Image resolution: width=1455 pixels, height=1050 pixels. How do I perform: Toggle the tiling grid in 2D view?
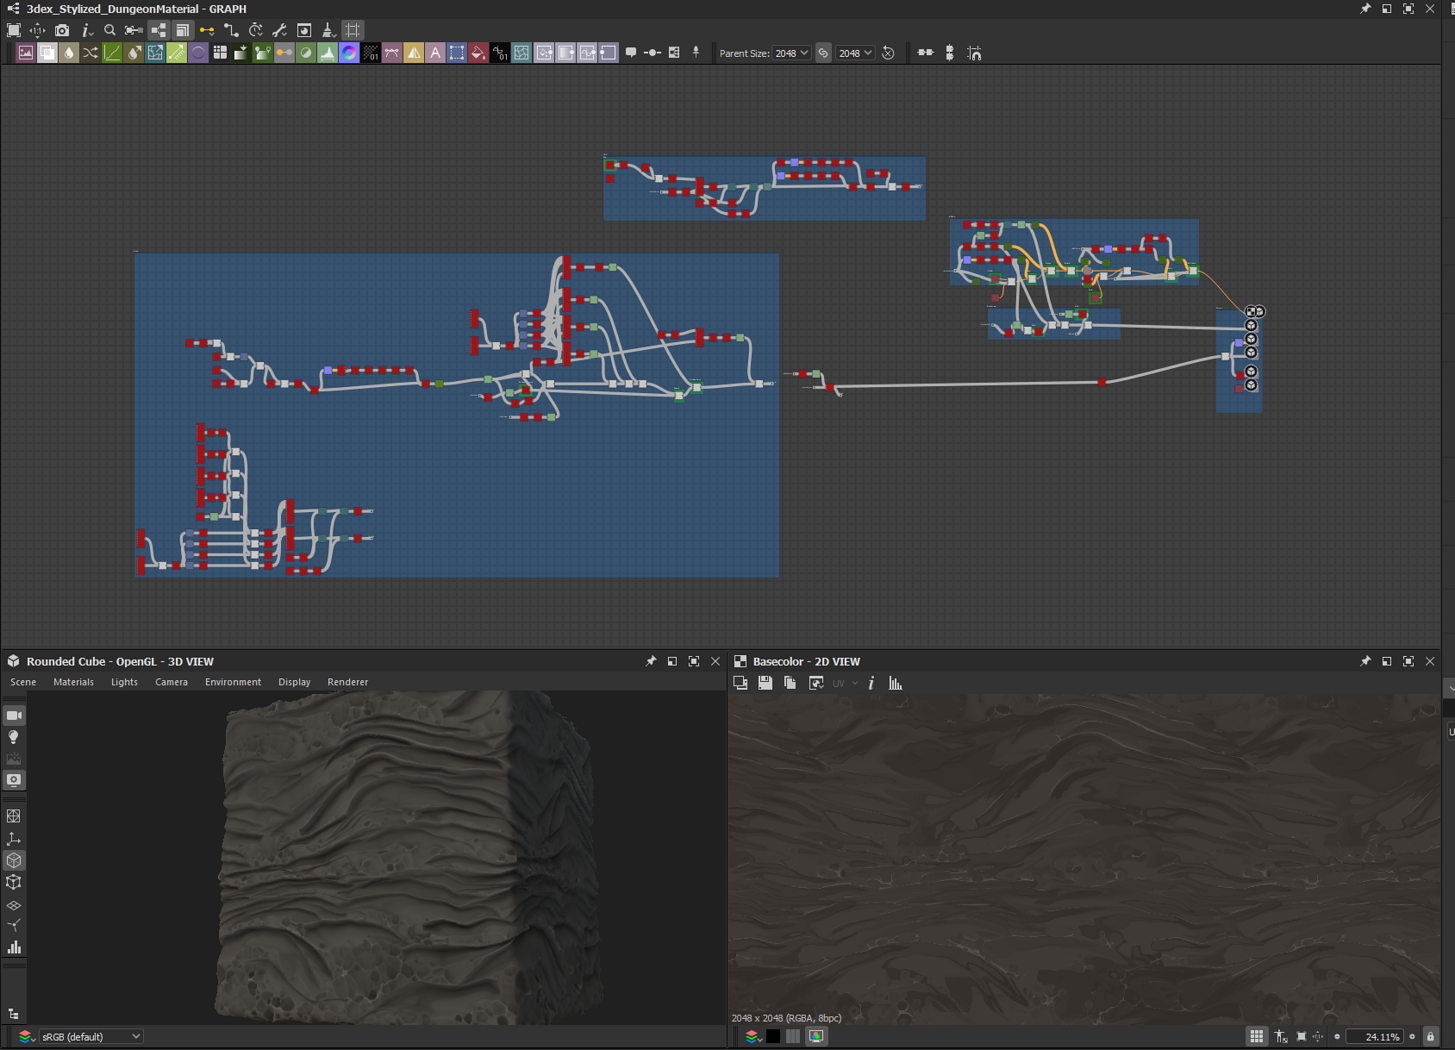pyautogui.click(x=1256, y=1036)
